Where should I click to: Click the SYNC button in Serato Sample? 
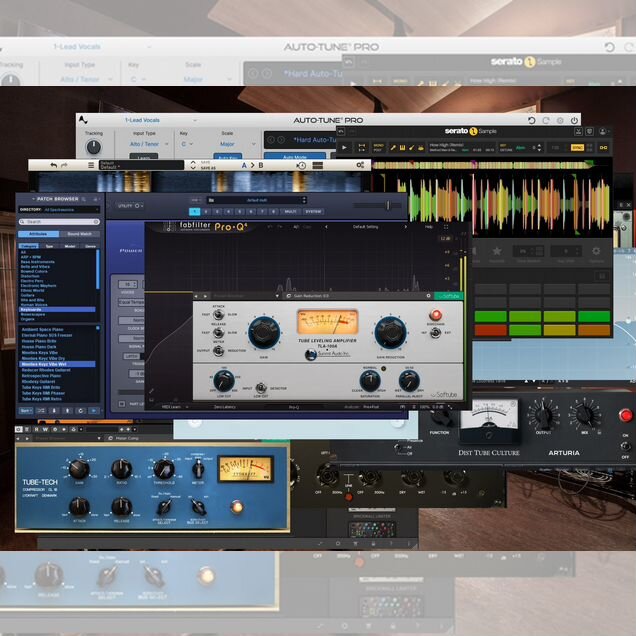coord(577,148)
